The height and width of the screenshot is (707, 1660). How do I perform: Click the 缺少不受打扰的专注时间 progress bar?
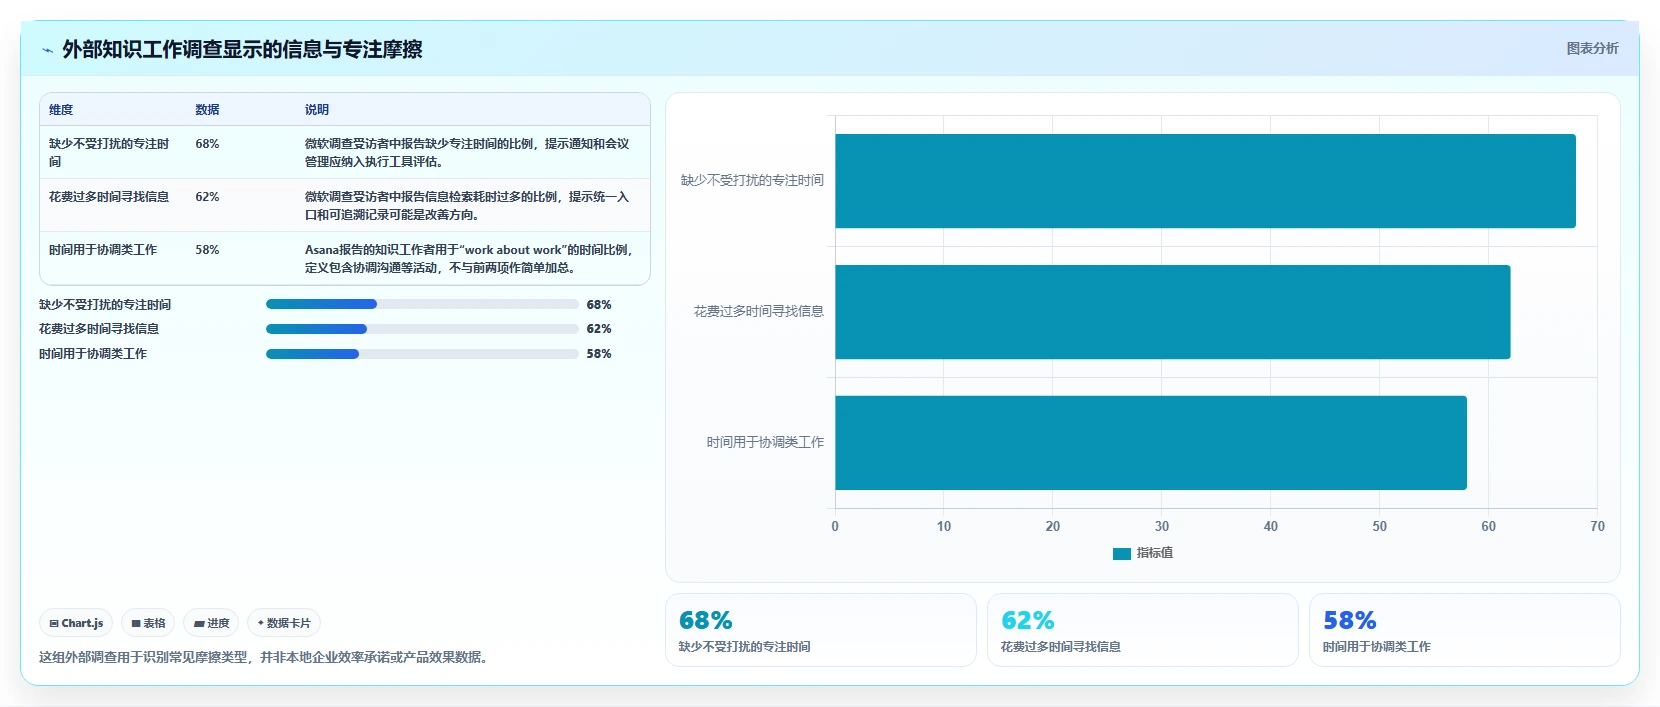[x=422, y=304]
